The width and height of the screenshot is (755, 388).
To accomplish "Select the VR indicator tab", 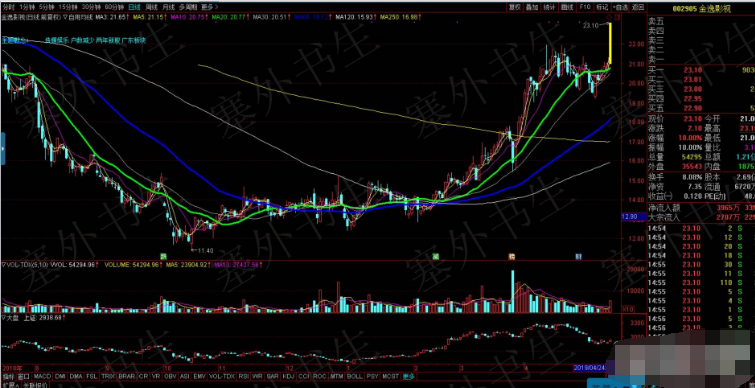I will pos(156,376).
